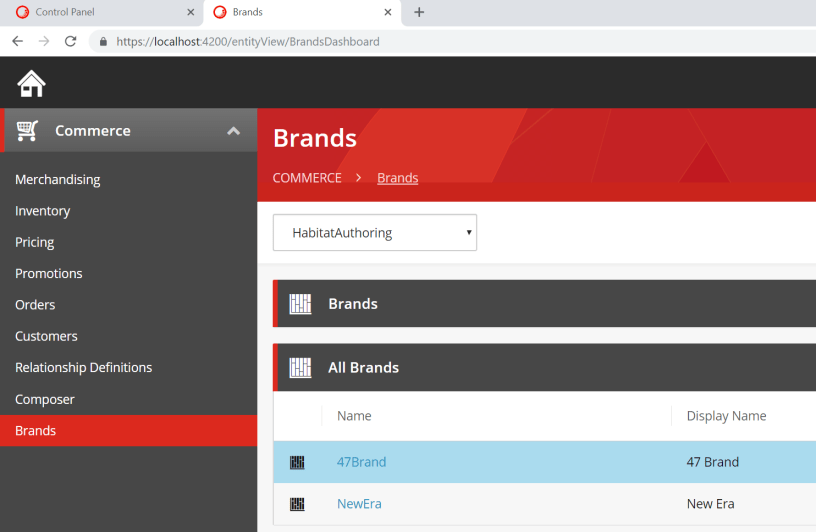Open Merchandising in the sidebar

57,180
